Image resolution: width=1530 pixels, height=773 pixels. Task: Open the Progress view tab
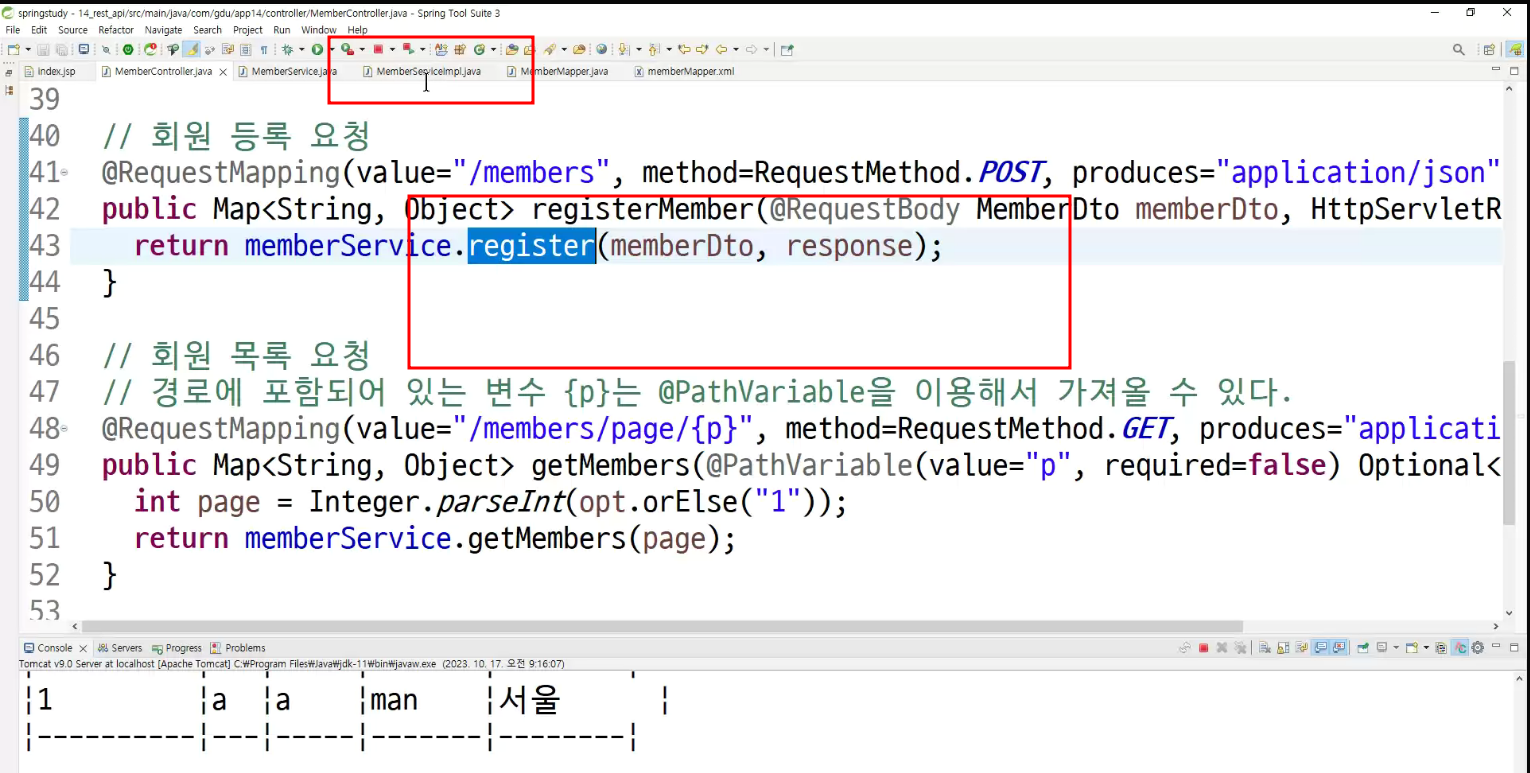point(177,648)
